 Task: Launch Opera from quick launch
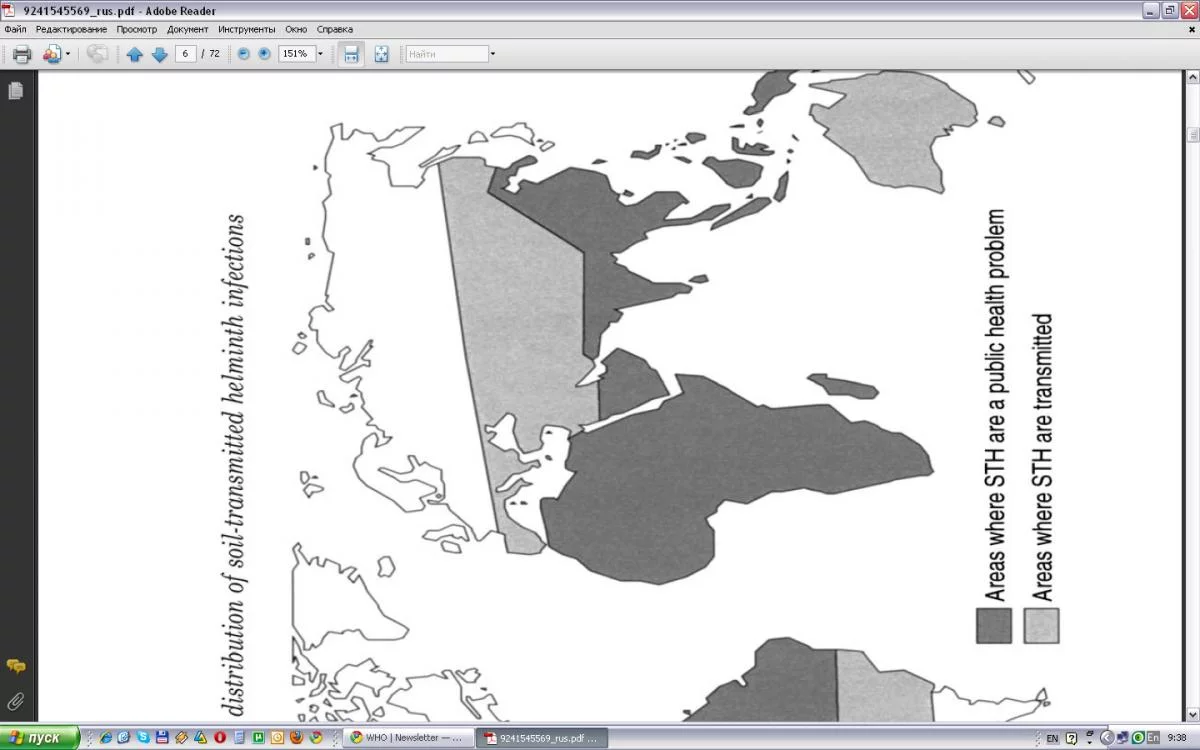click(219, 738)
